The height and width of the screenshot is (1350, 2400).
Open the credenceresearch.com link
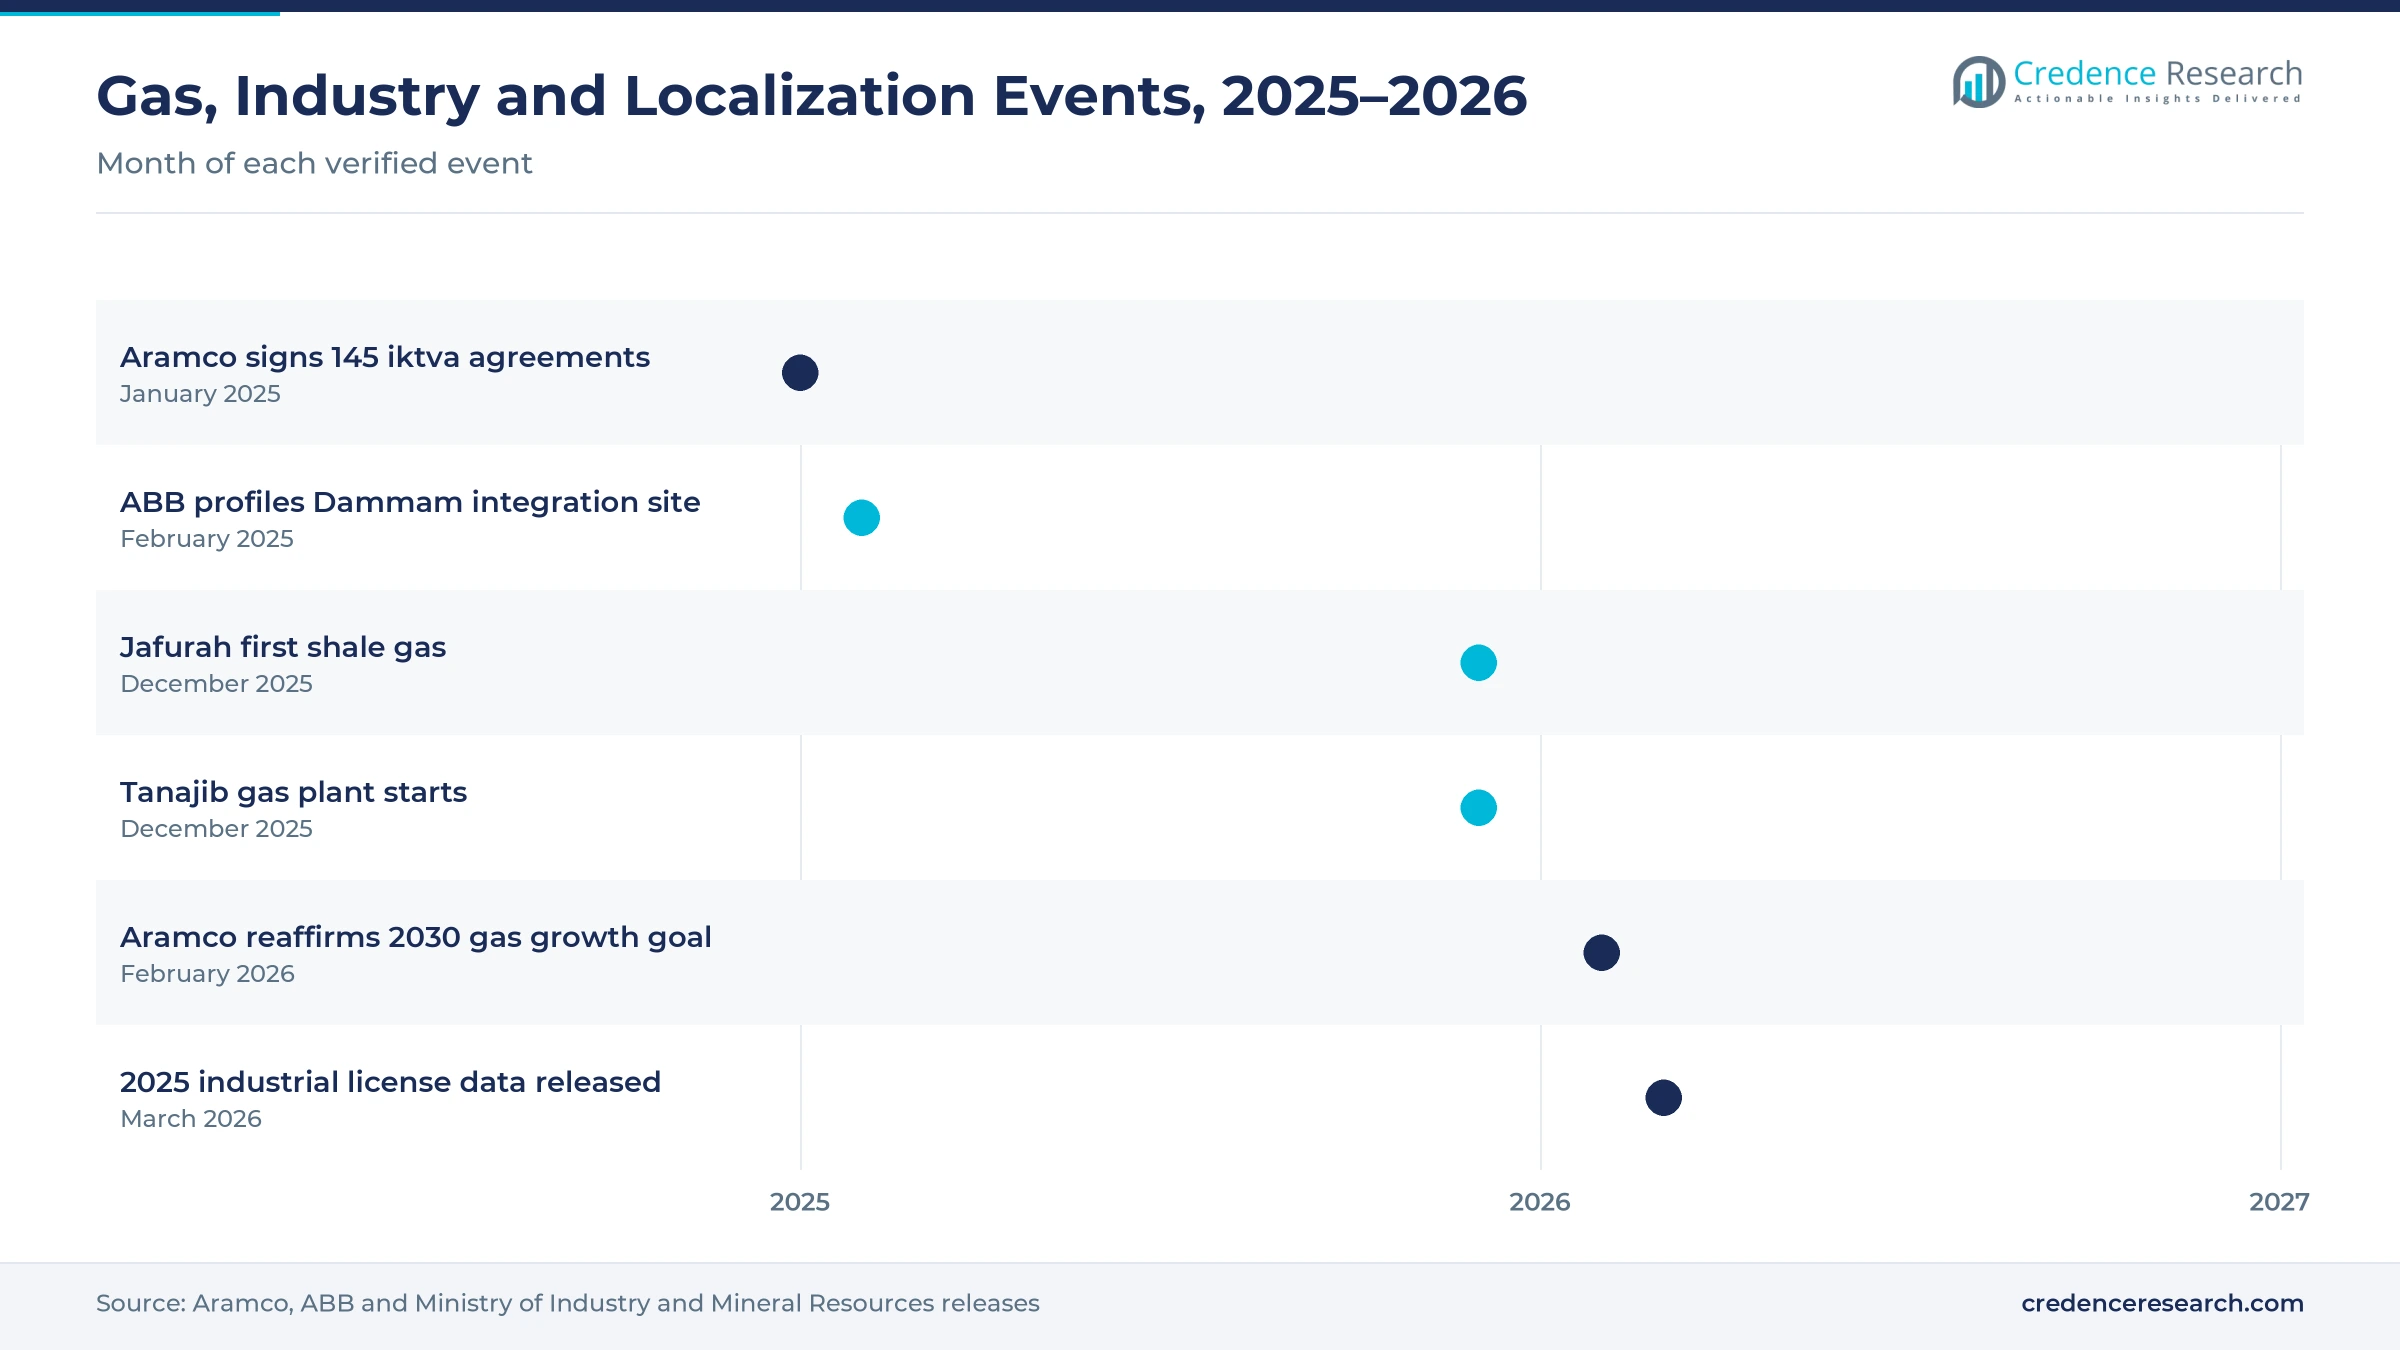click(x=2162, y=1303)
